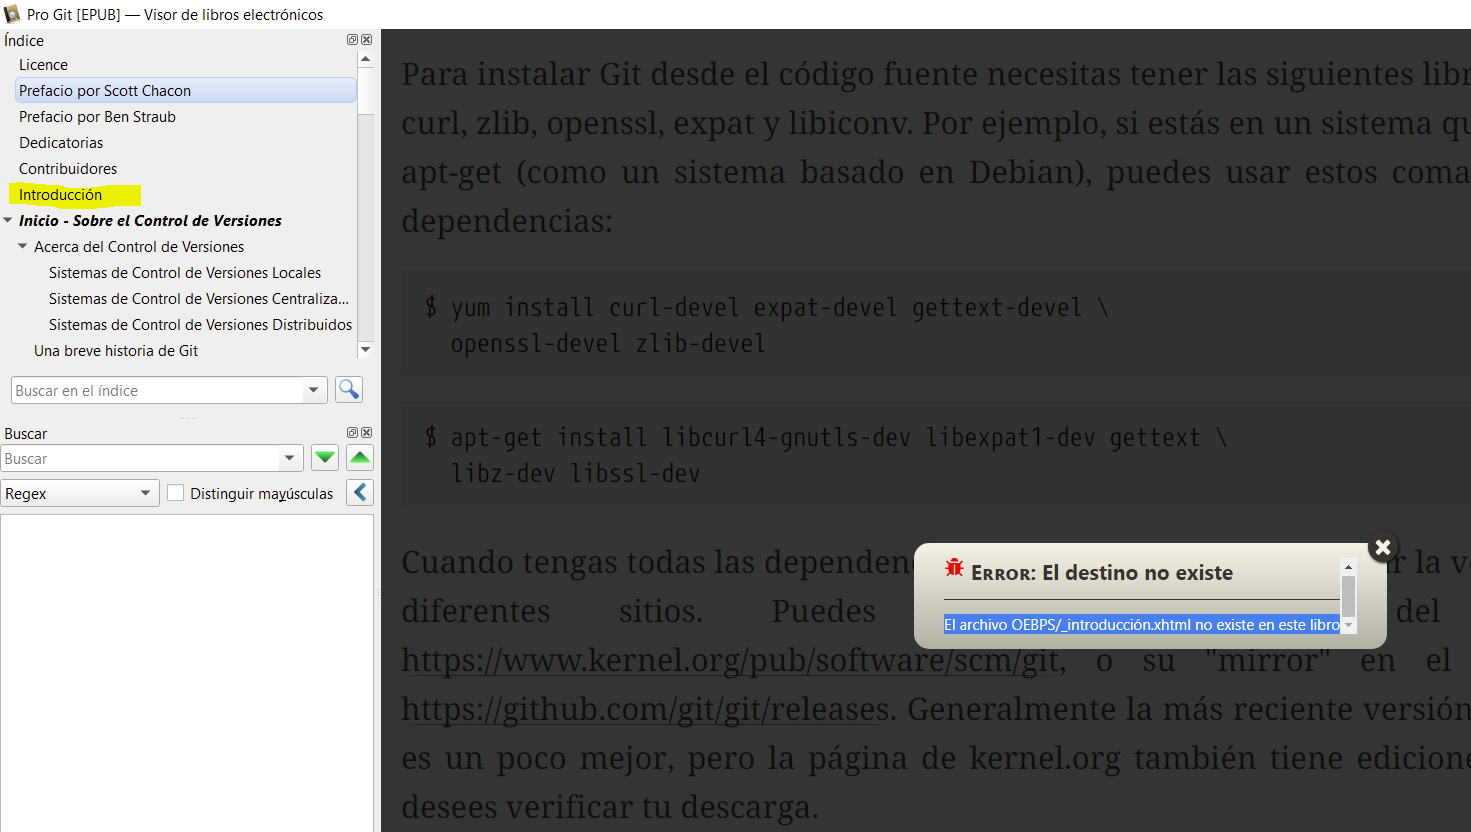1471x832 pixels.
Task: Close the Índice panel
Action: [367, 40]
